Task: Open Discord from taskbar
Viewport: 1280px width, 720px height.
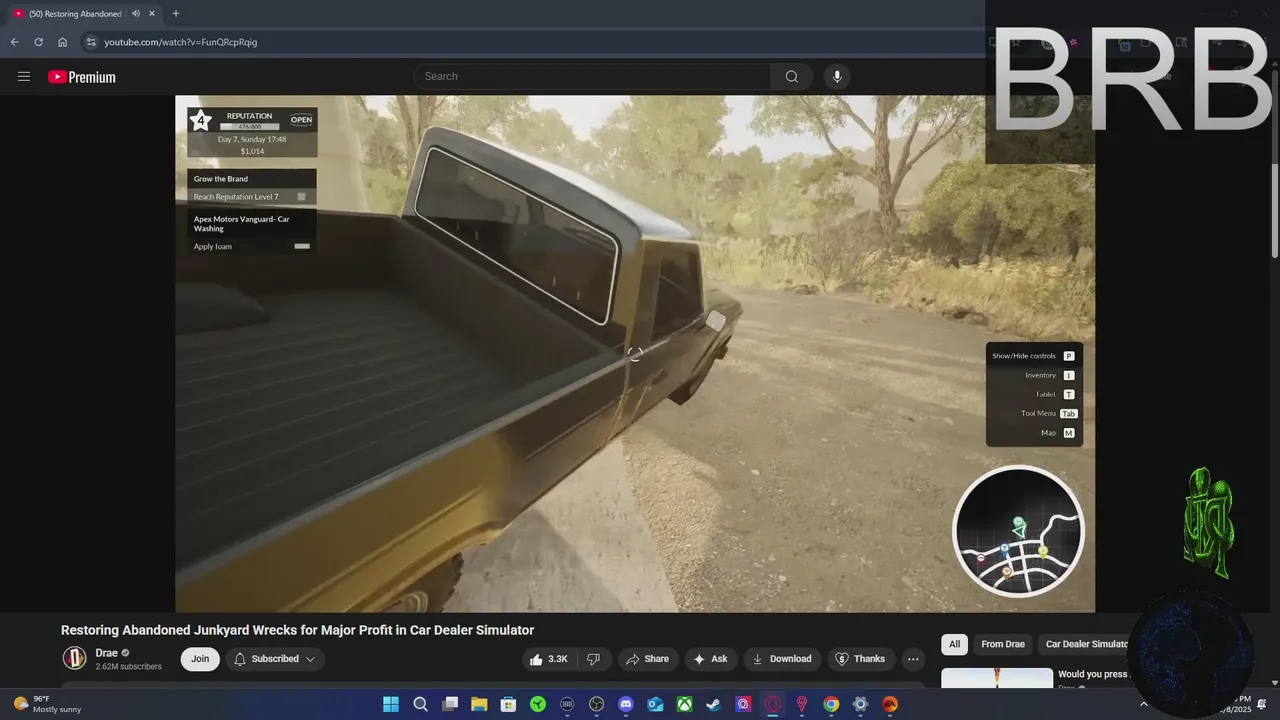Action: 626,704
